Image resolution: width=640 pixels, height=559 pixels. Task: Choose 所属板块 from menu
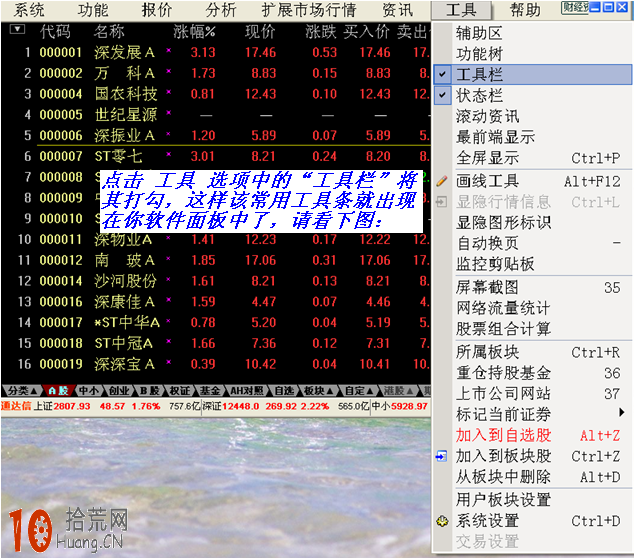pyautogui.click(x=533, y=352)
